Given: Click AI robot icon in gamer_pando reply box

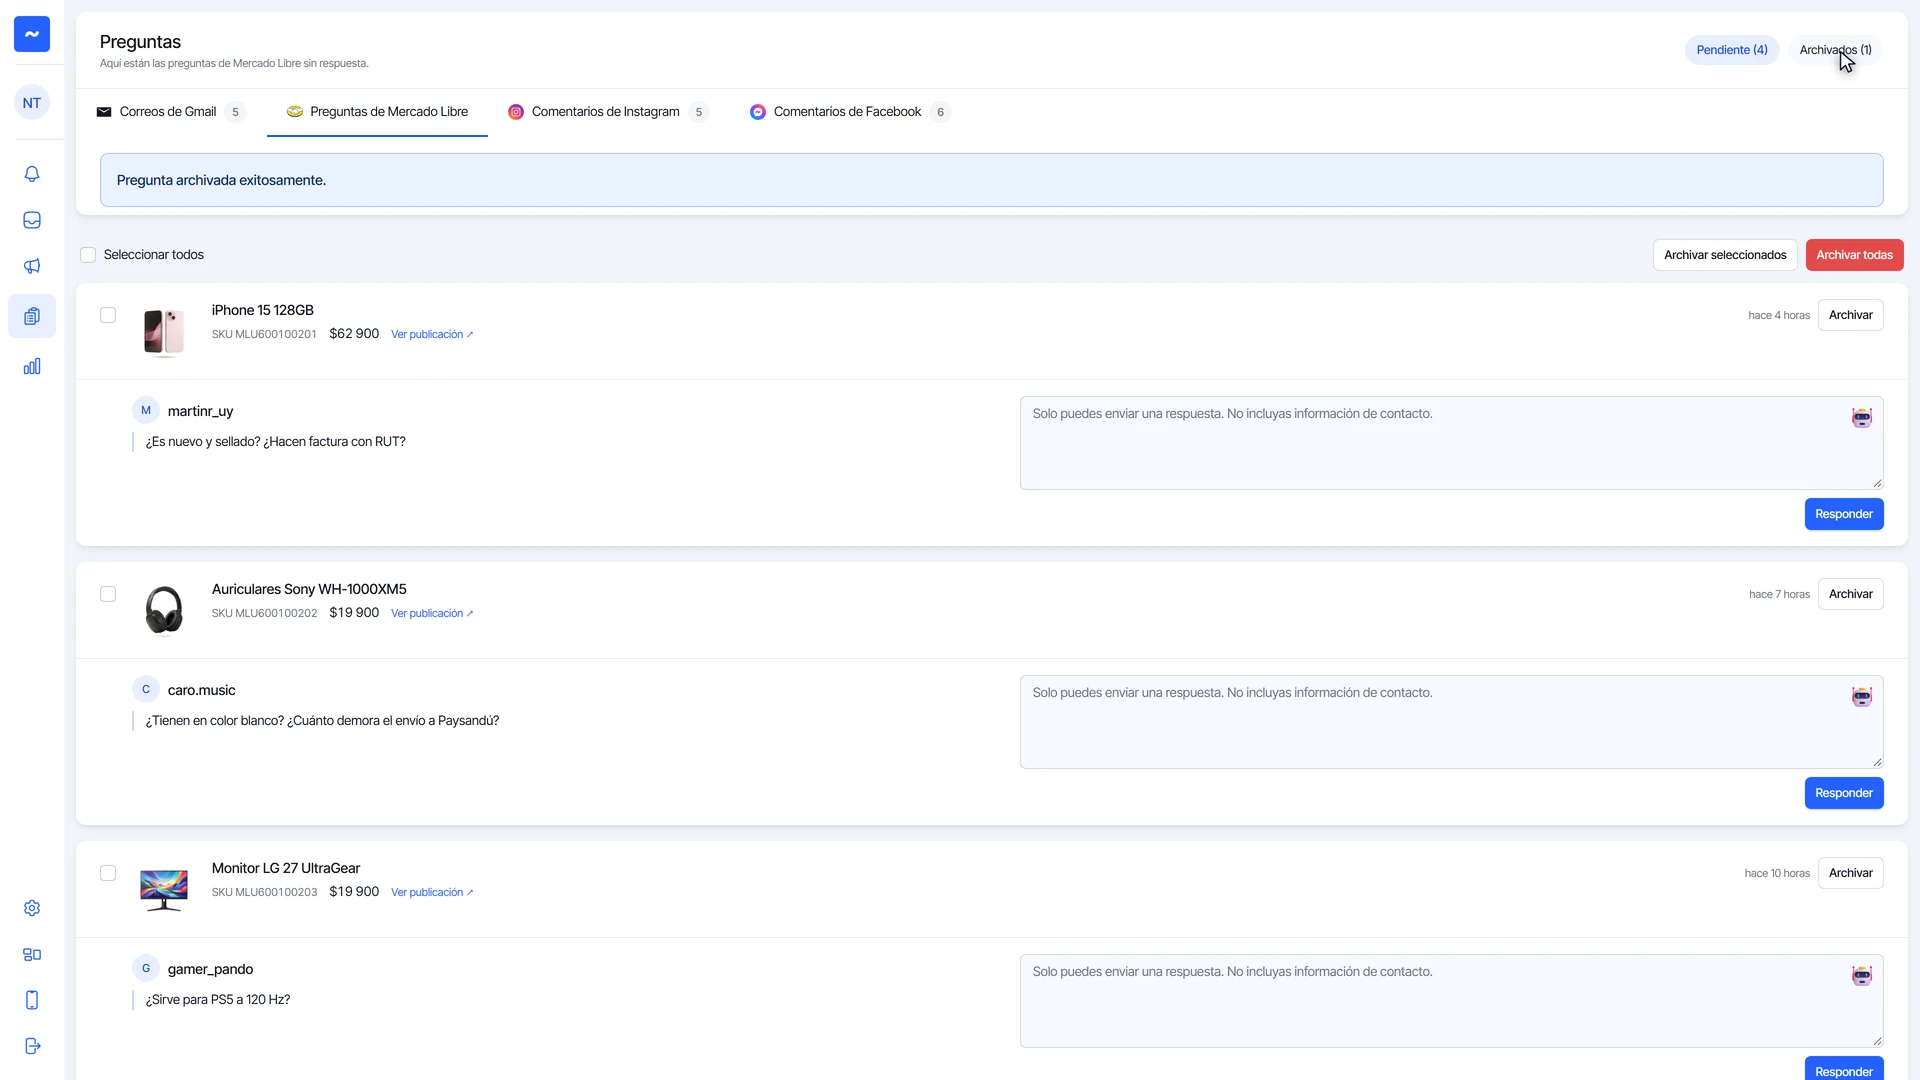Looking at the screenshot, I should (1861, 976).
